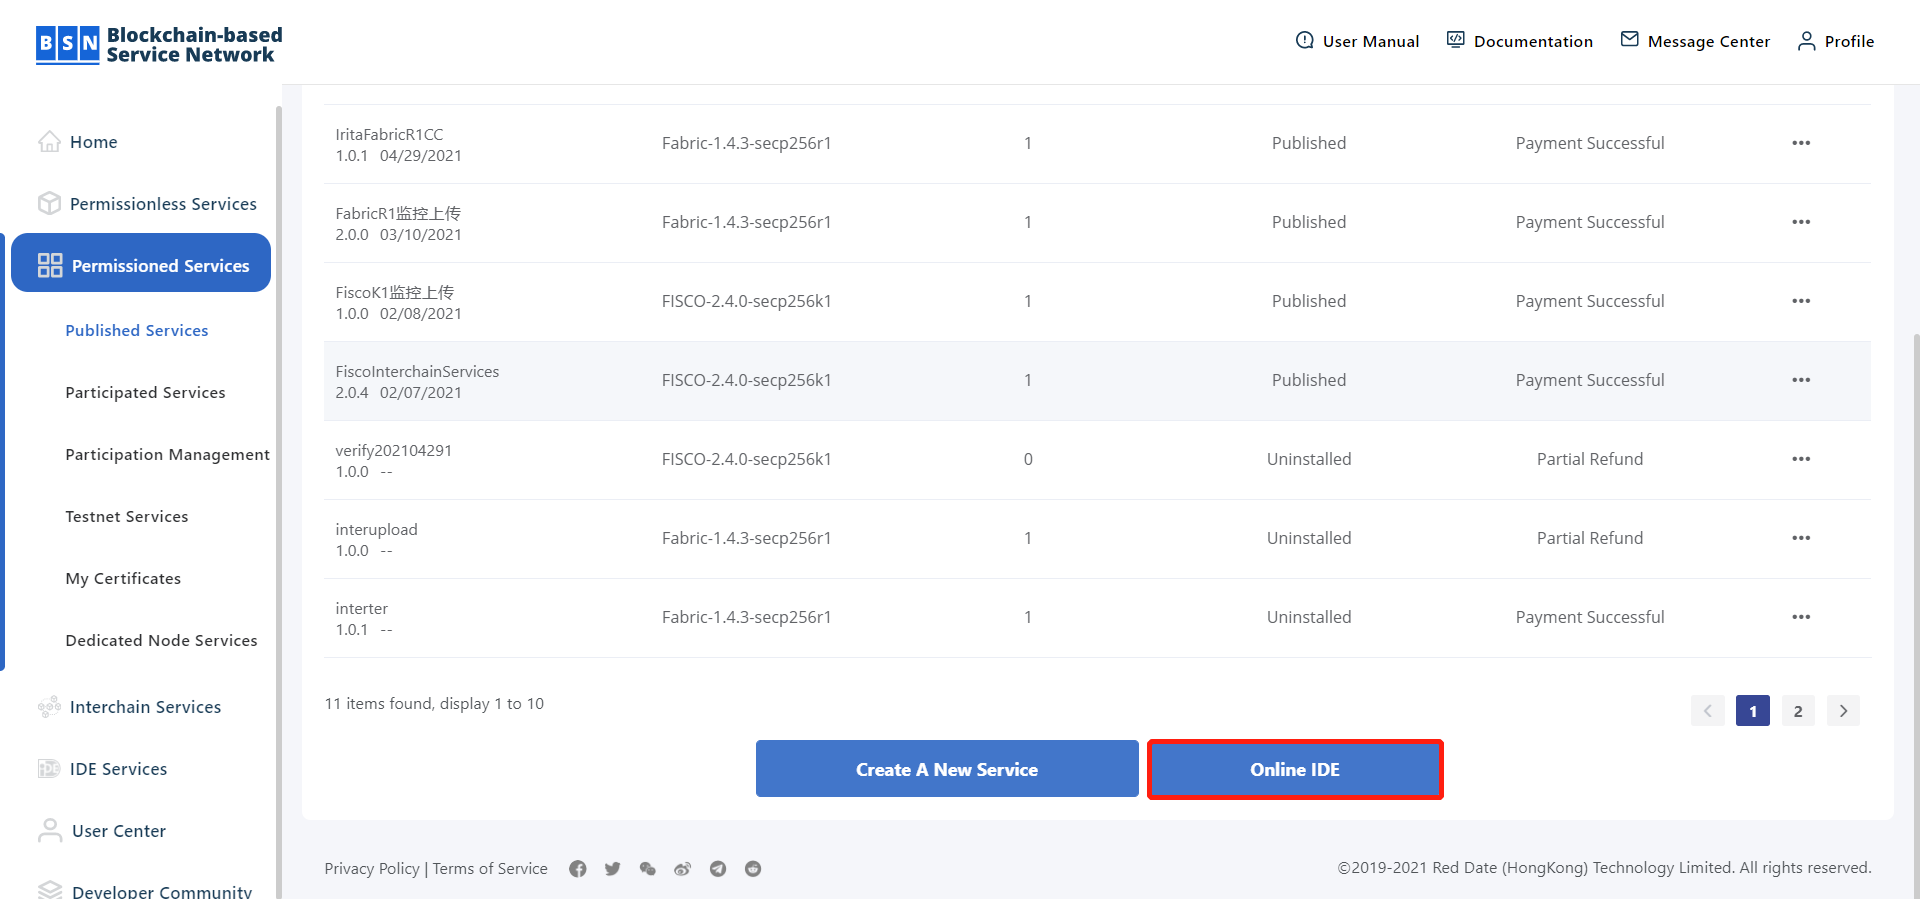The height and width of the screenshot is (899, 1920).
Task: Click Create A New Service button
Action: [947, 769]
